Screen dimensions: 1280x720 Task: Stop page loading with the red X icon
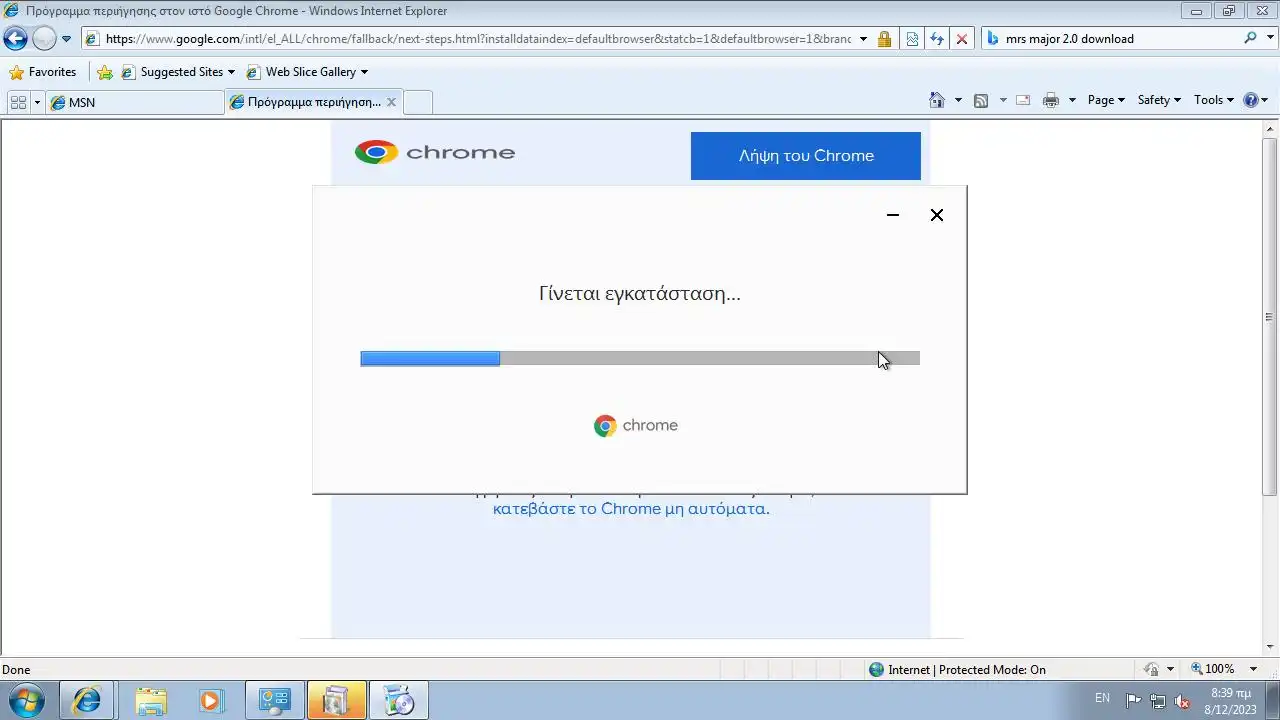coord(962,39)
